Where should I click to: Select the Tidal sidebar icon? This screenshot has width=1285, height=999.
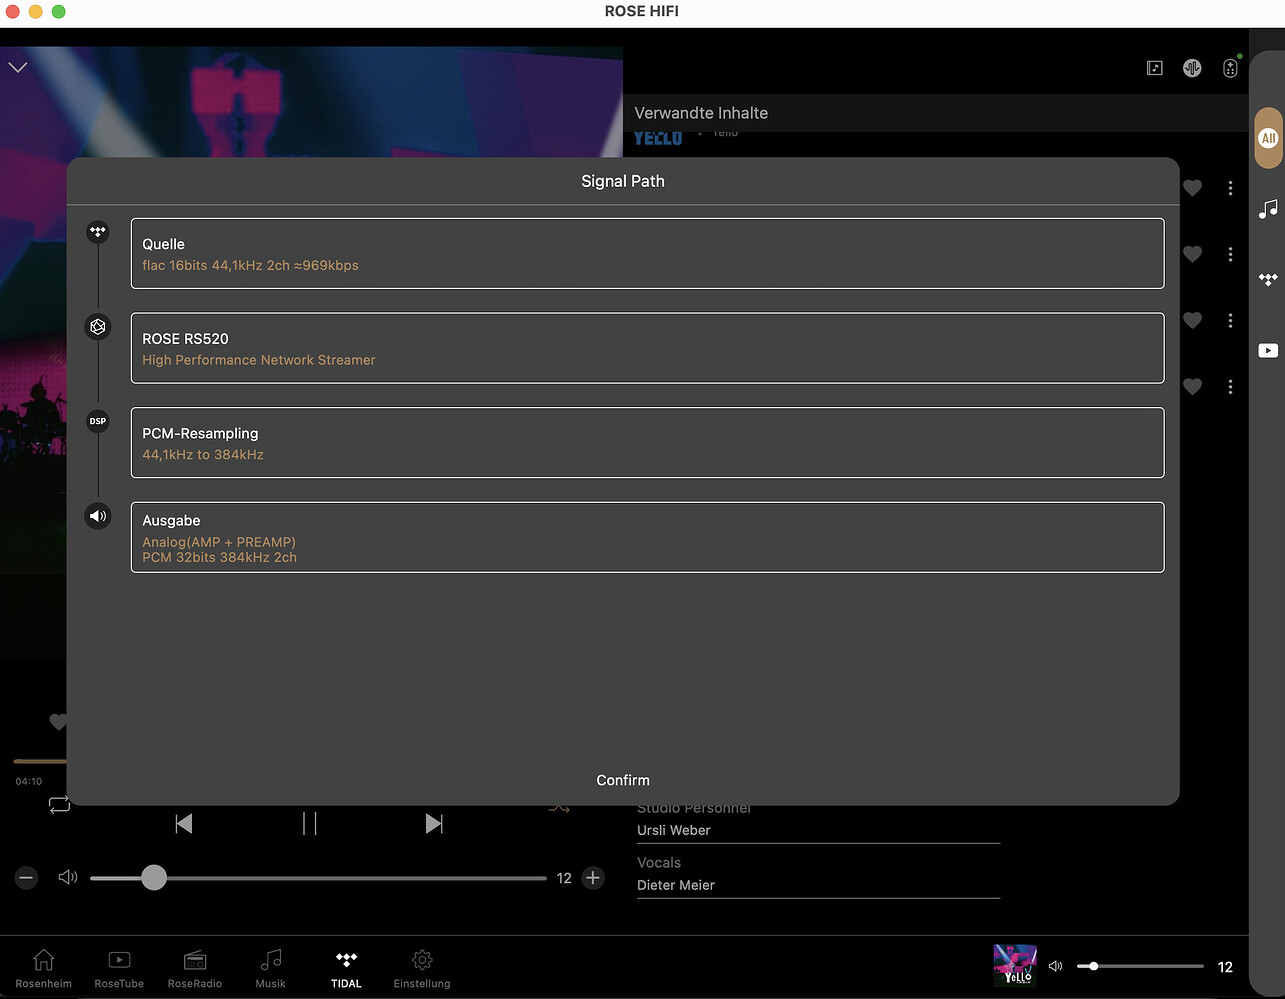pyautogui.click(x=1268, y=280)
